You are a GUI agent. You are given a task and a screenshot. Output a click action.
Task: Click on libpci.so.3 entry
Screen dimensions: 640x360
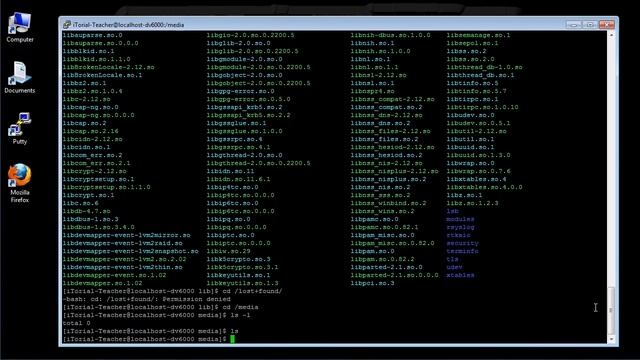coord(372,283)
